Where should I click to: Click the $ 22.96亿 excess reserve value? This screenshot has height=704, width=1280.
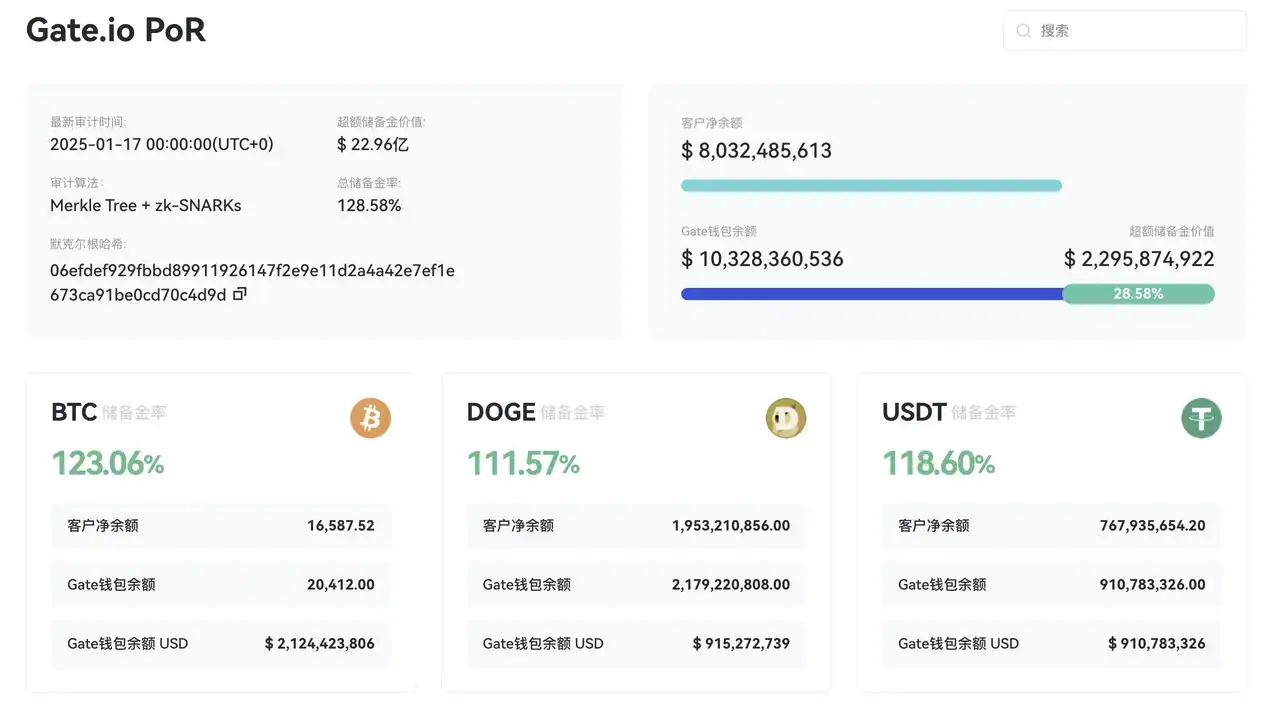(373, 144)
